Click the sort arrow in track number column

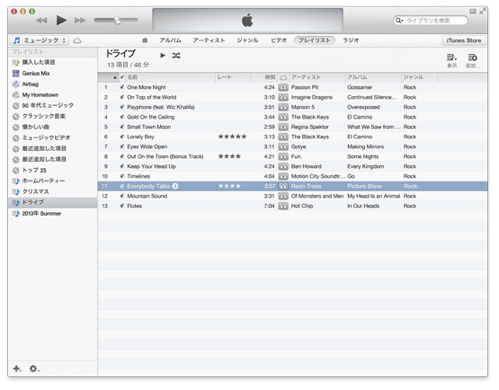click(115, 78)
